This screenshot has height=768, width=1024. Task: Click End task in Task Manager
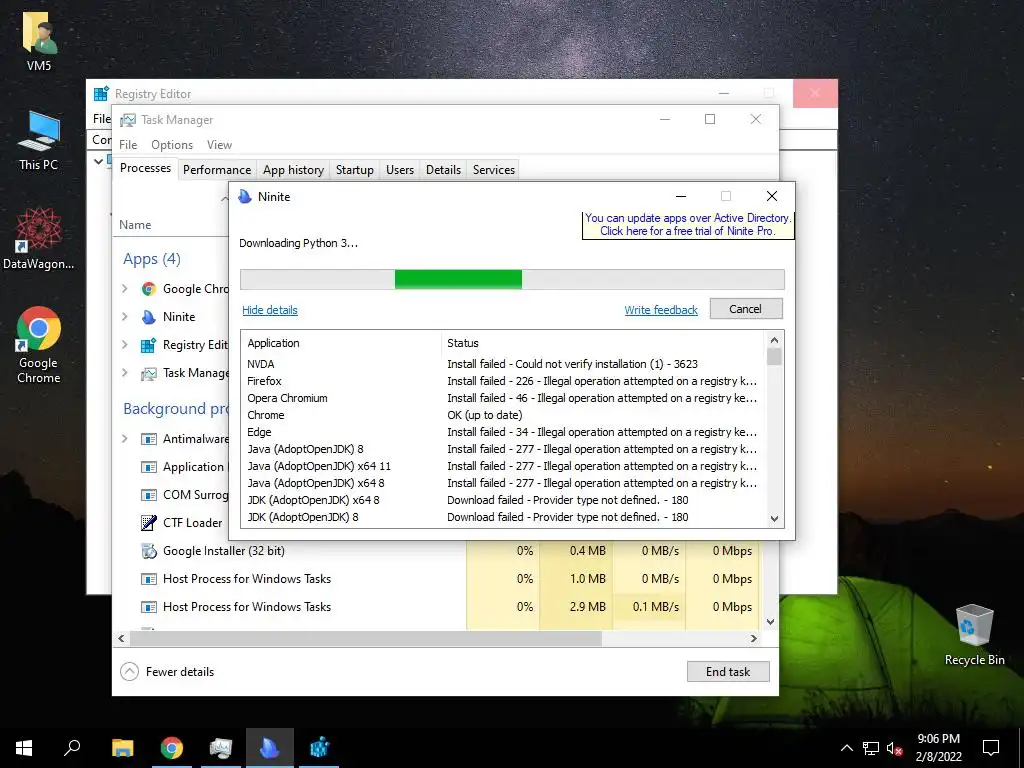728,671
